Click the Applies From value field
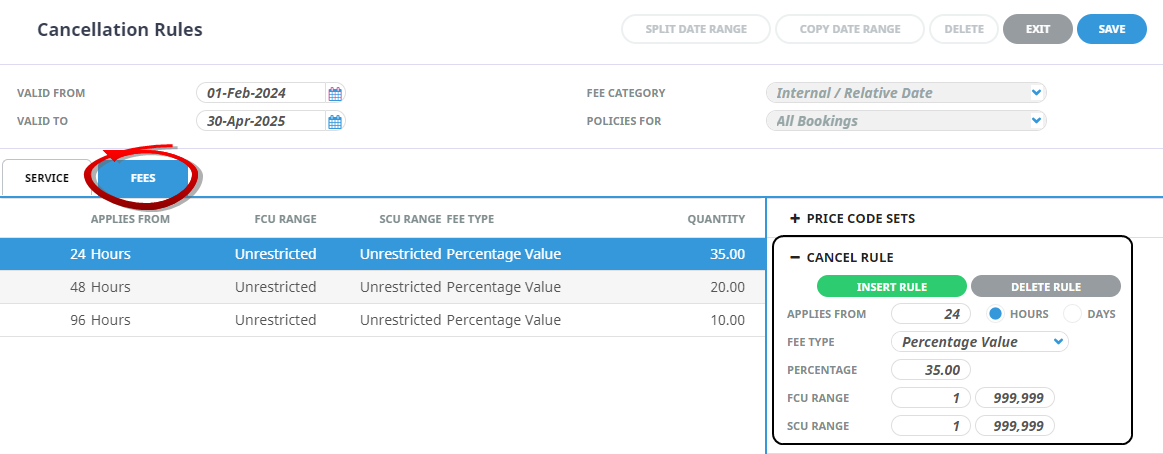Image resolution: width=1163 pixels, height=454 pixels. 931,314
